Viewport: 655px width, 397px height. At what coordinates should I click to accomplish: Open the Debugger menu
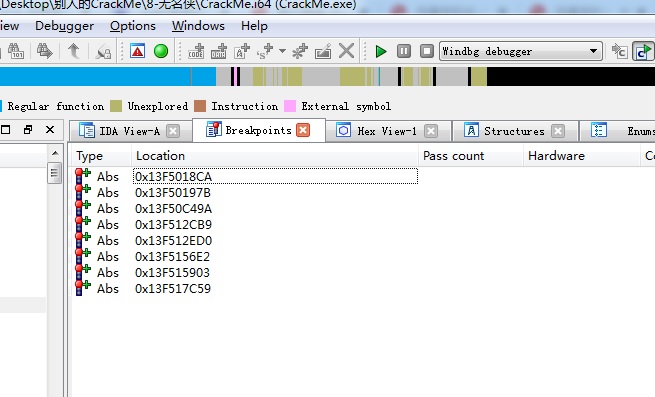pyautogui.click(x=64, y=26)
